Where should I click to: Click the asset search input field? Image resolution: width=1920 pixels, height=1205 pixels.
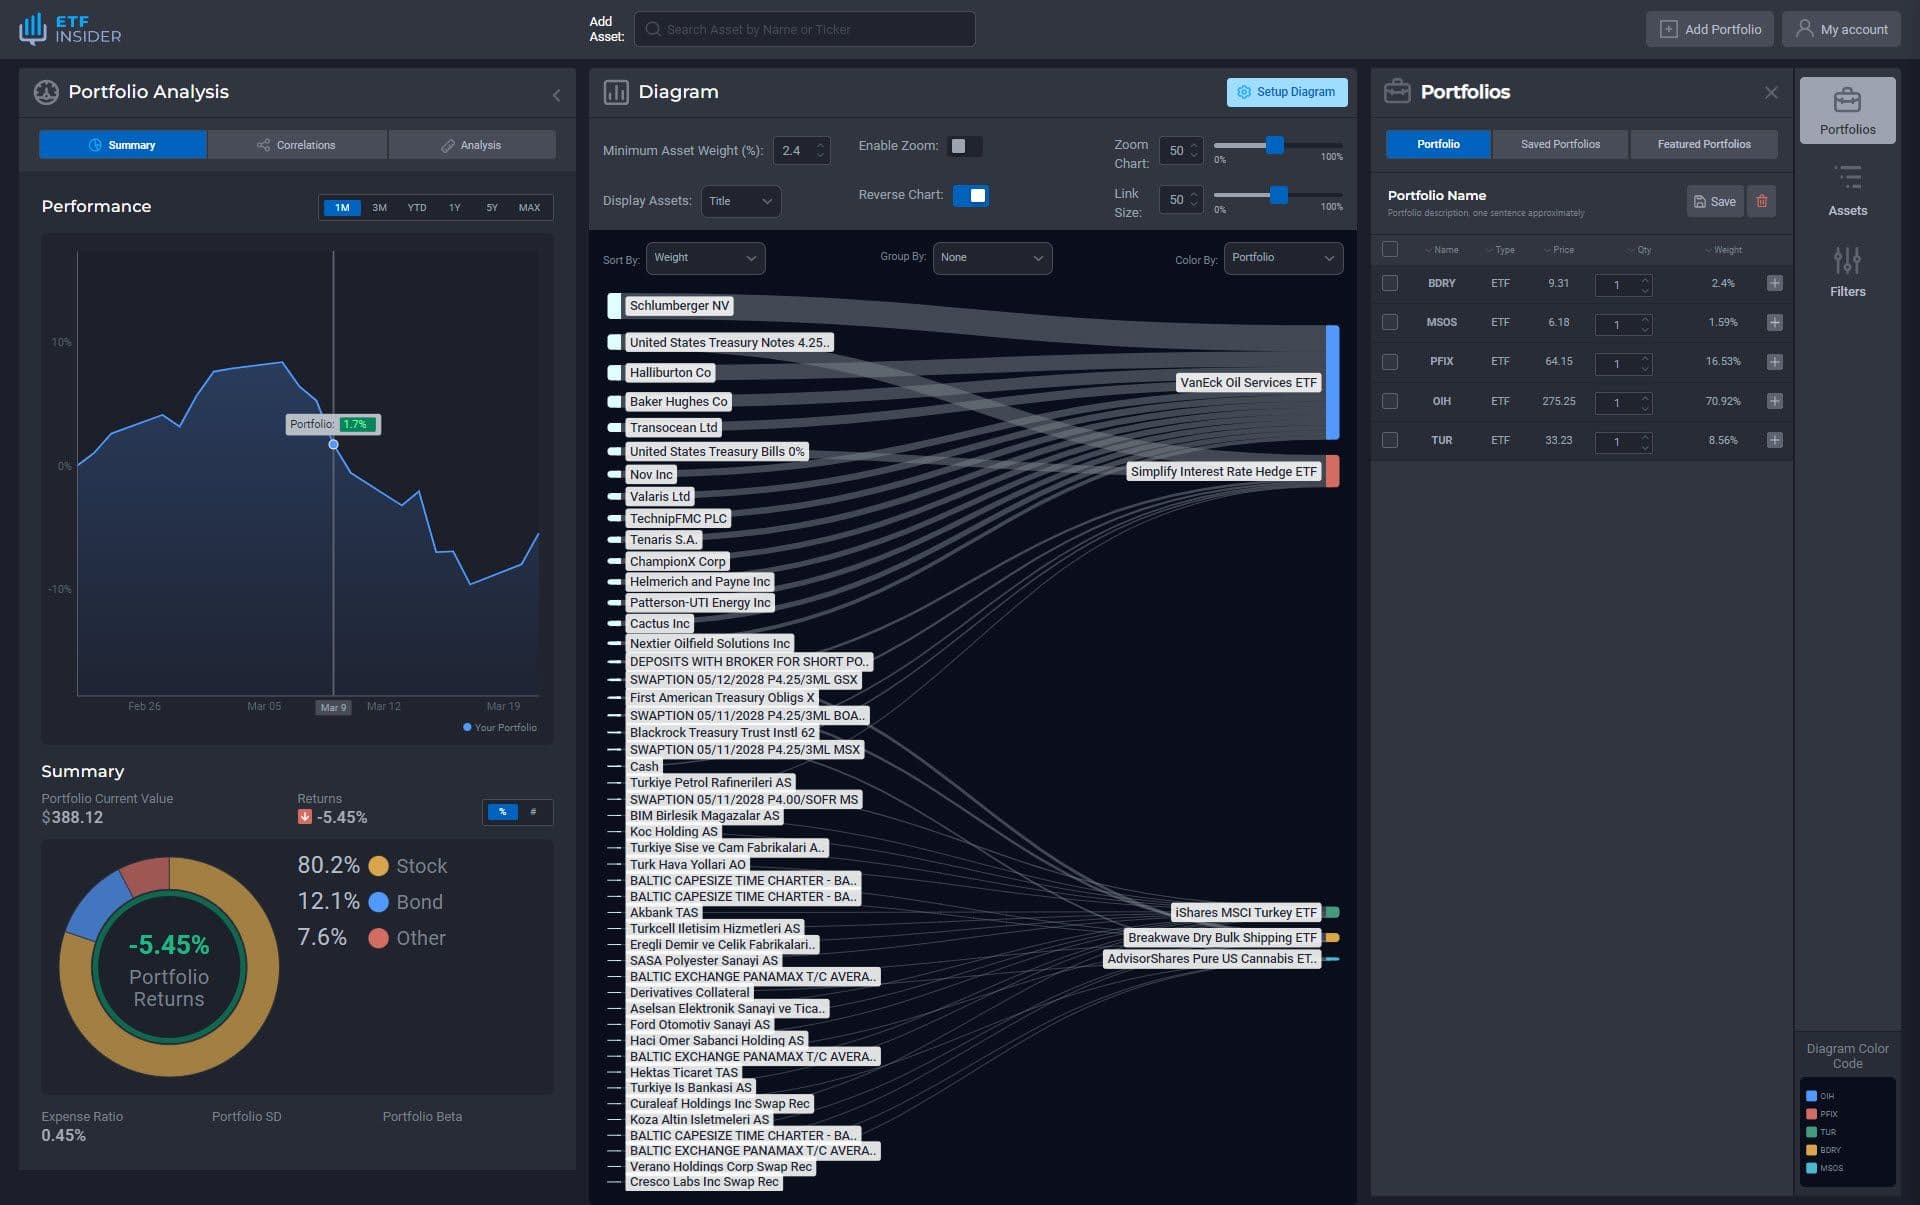804,29
